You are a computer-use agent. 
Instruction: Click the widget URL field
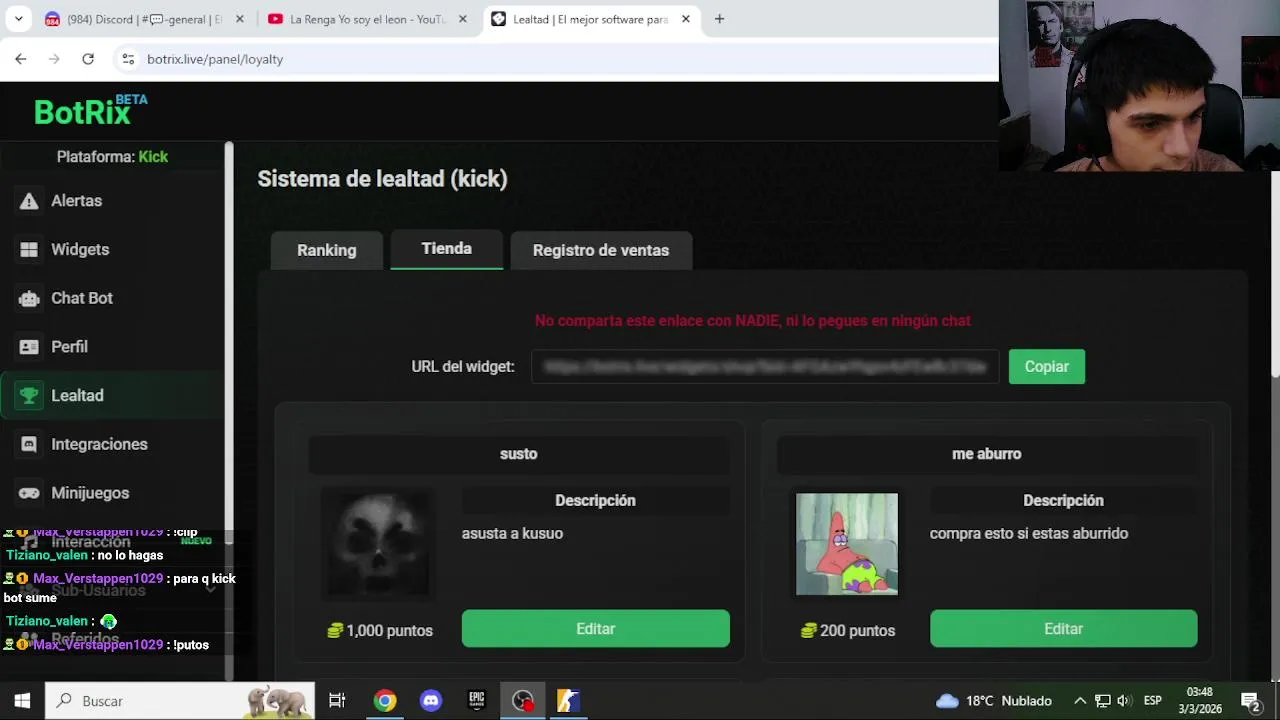pyautogui.click(x=765, y=367)
